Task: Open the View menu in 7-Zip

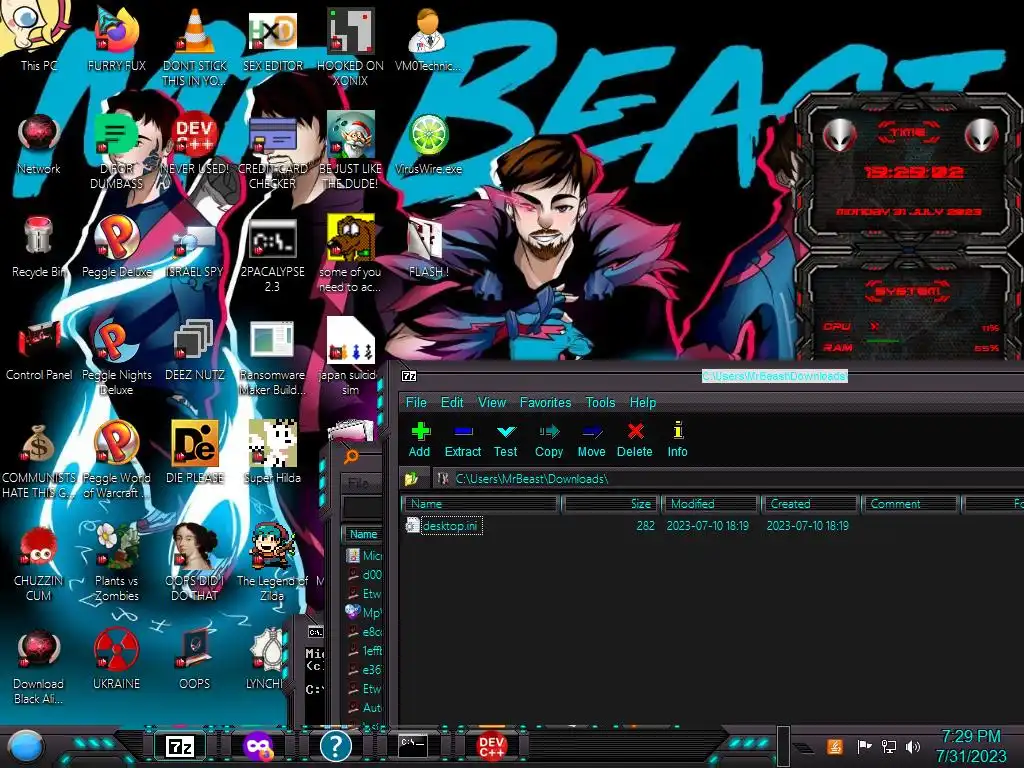Action: tap(492, 402)
